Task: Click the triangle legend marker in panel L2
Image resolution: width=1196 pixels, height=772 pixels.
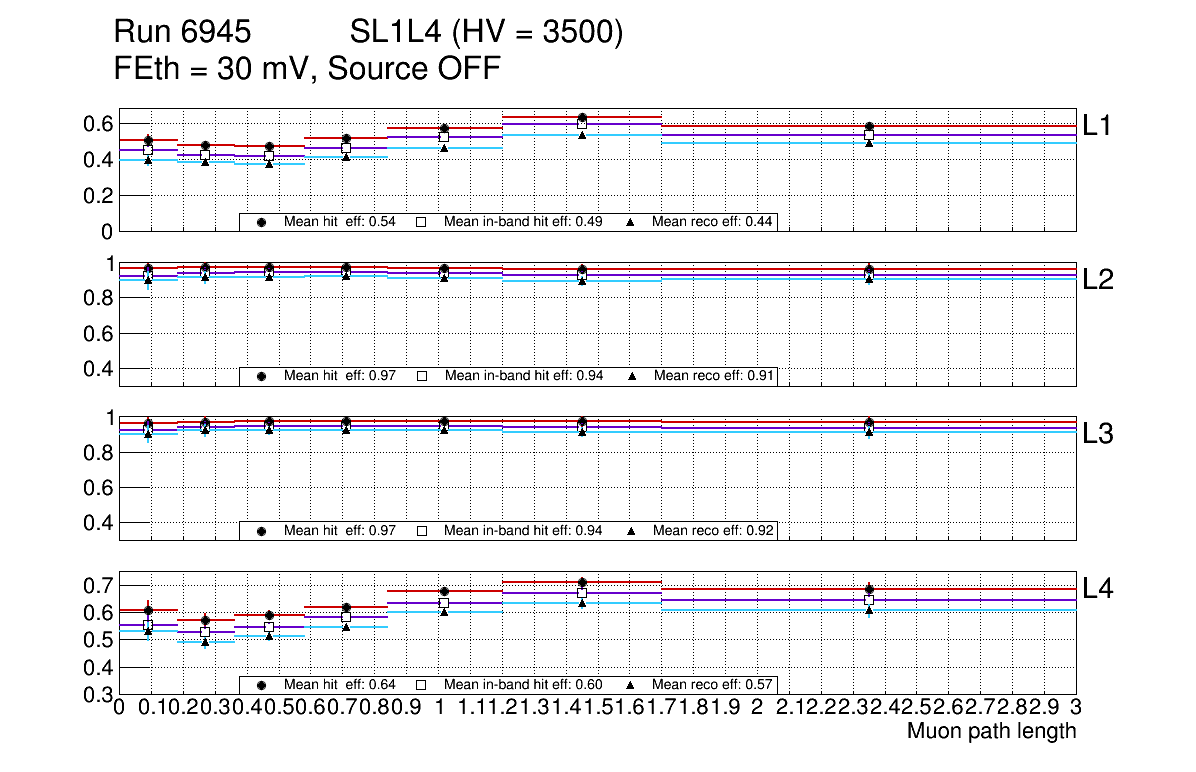Action: [x=632, y=376]
